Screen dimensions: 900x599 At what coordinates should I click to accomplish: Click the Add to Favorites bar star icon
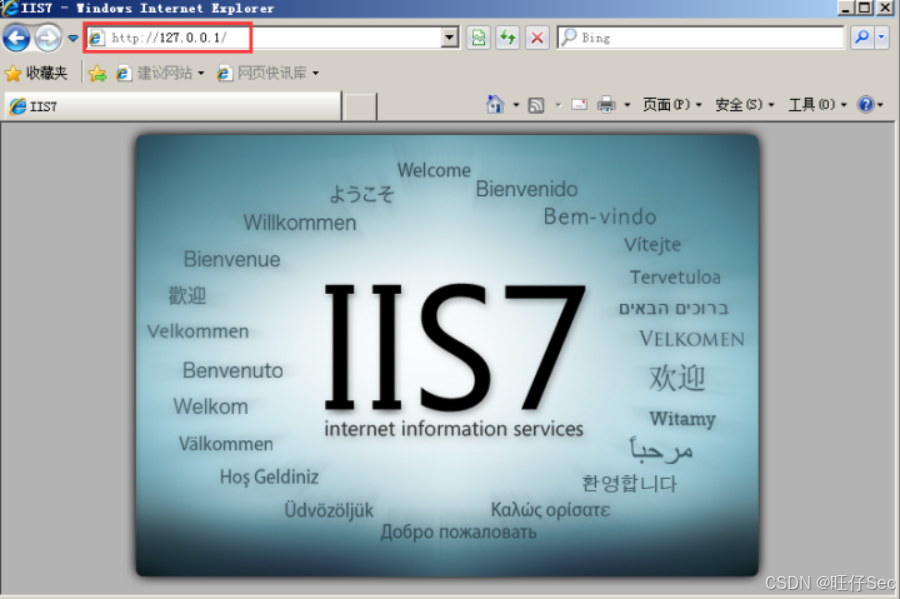click(x=98, y=73)
